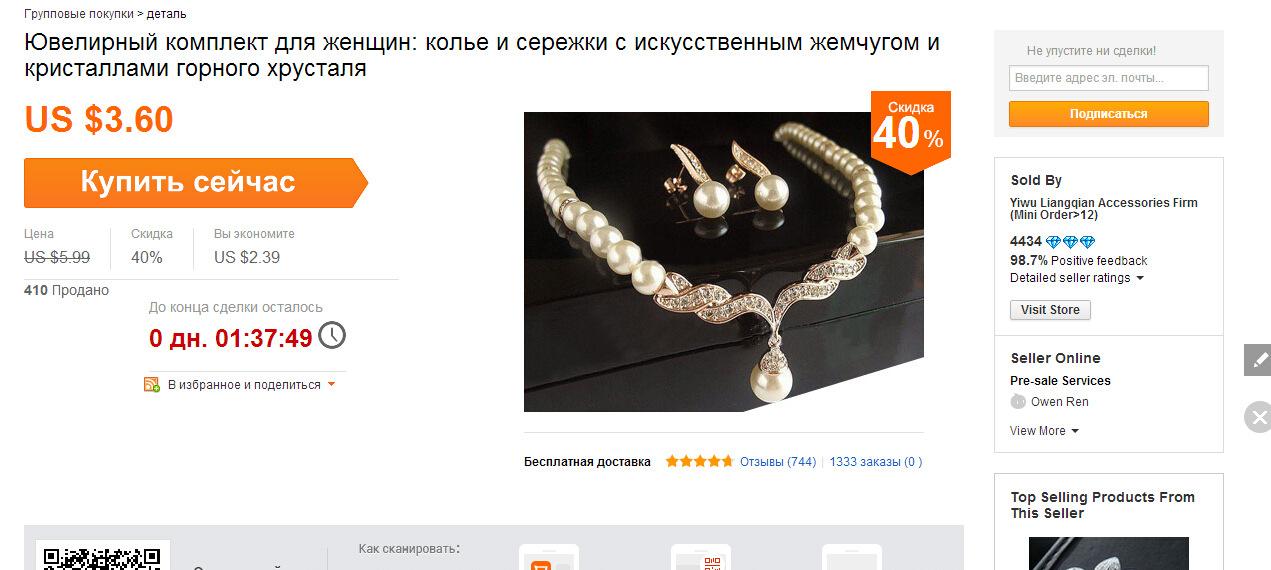Image resolution: width=1271 pixels, height=570 pixels.
Task: Click Owen Ren's chat avatar icon
Action: point(1018,402)
